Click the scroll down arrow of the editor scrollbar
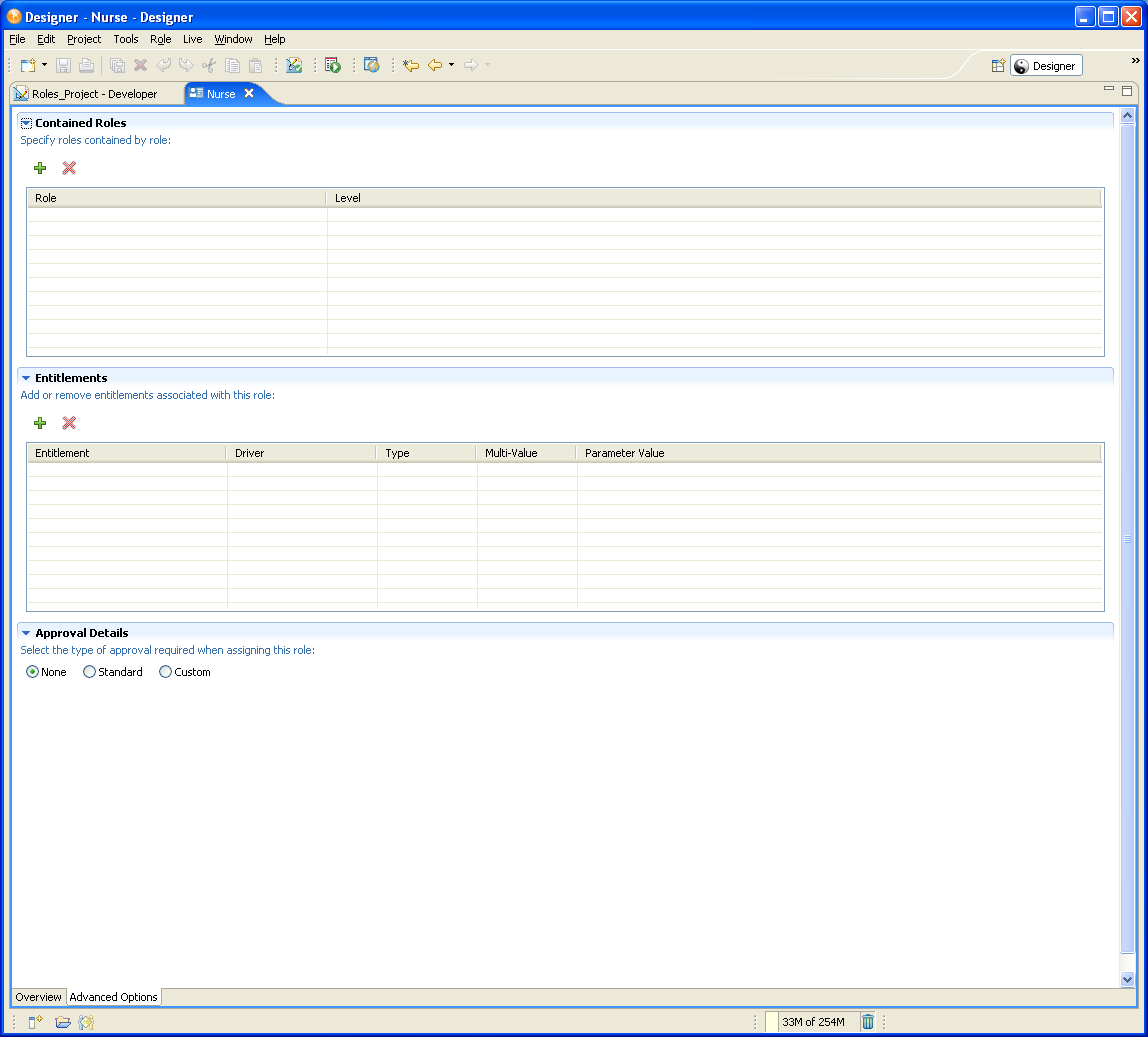 [1128, 979]
